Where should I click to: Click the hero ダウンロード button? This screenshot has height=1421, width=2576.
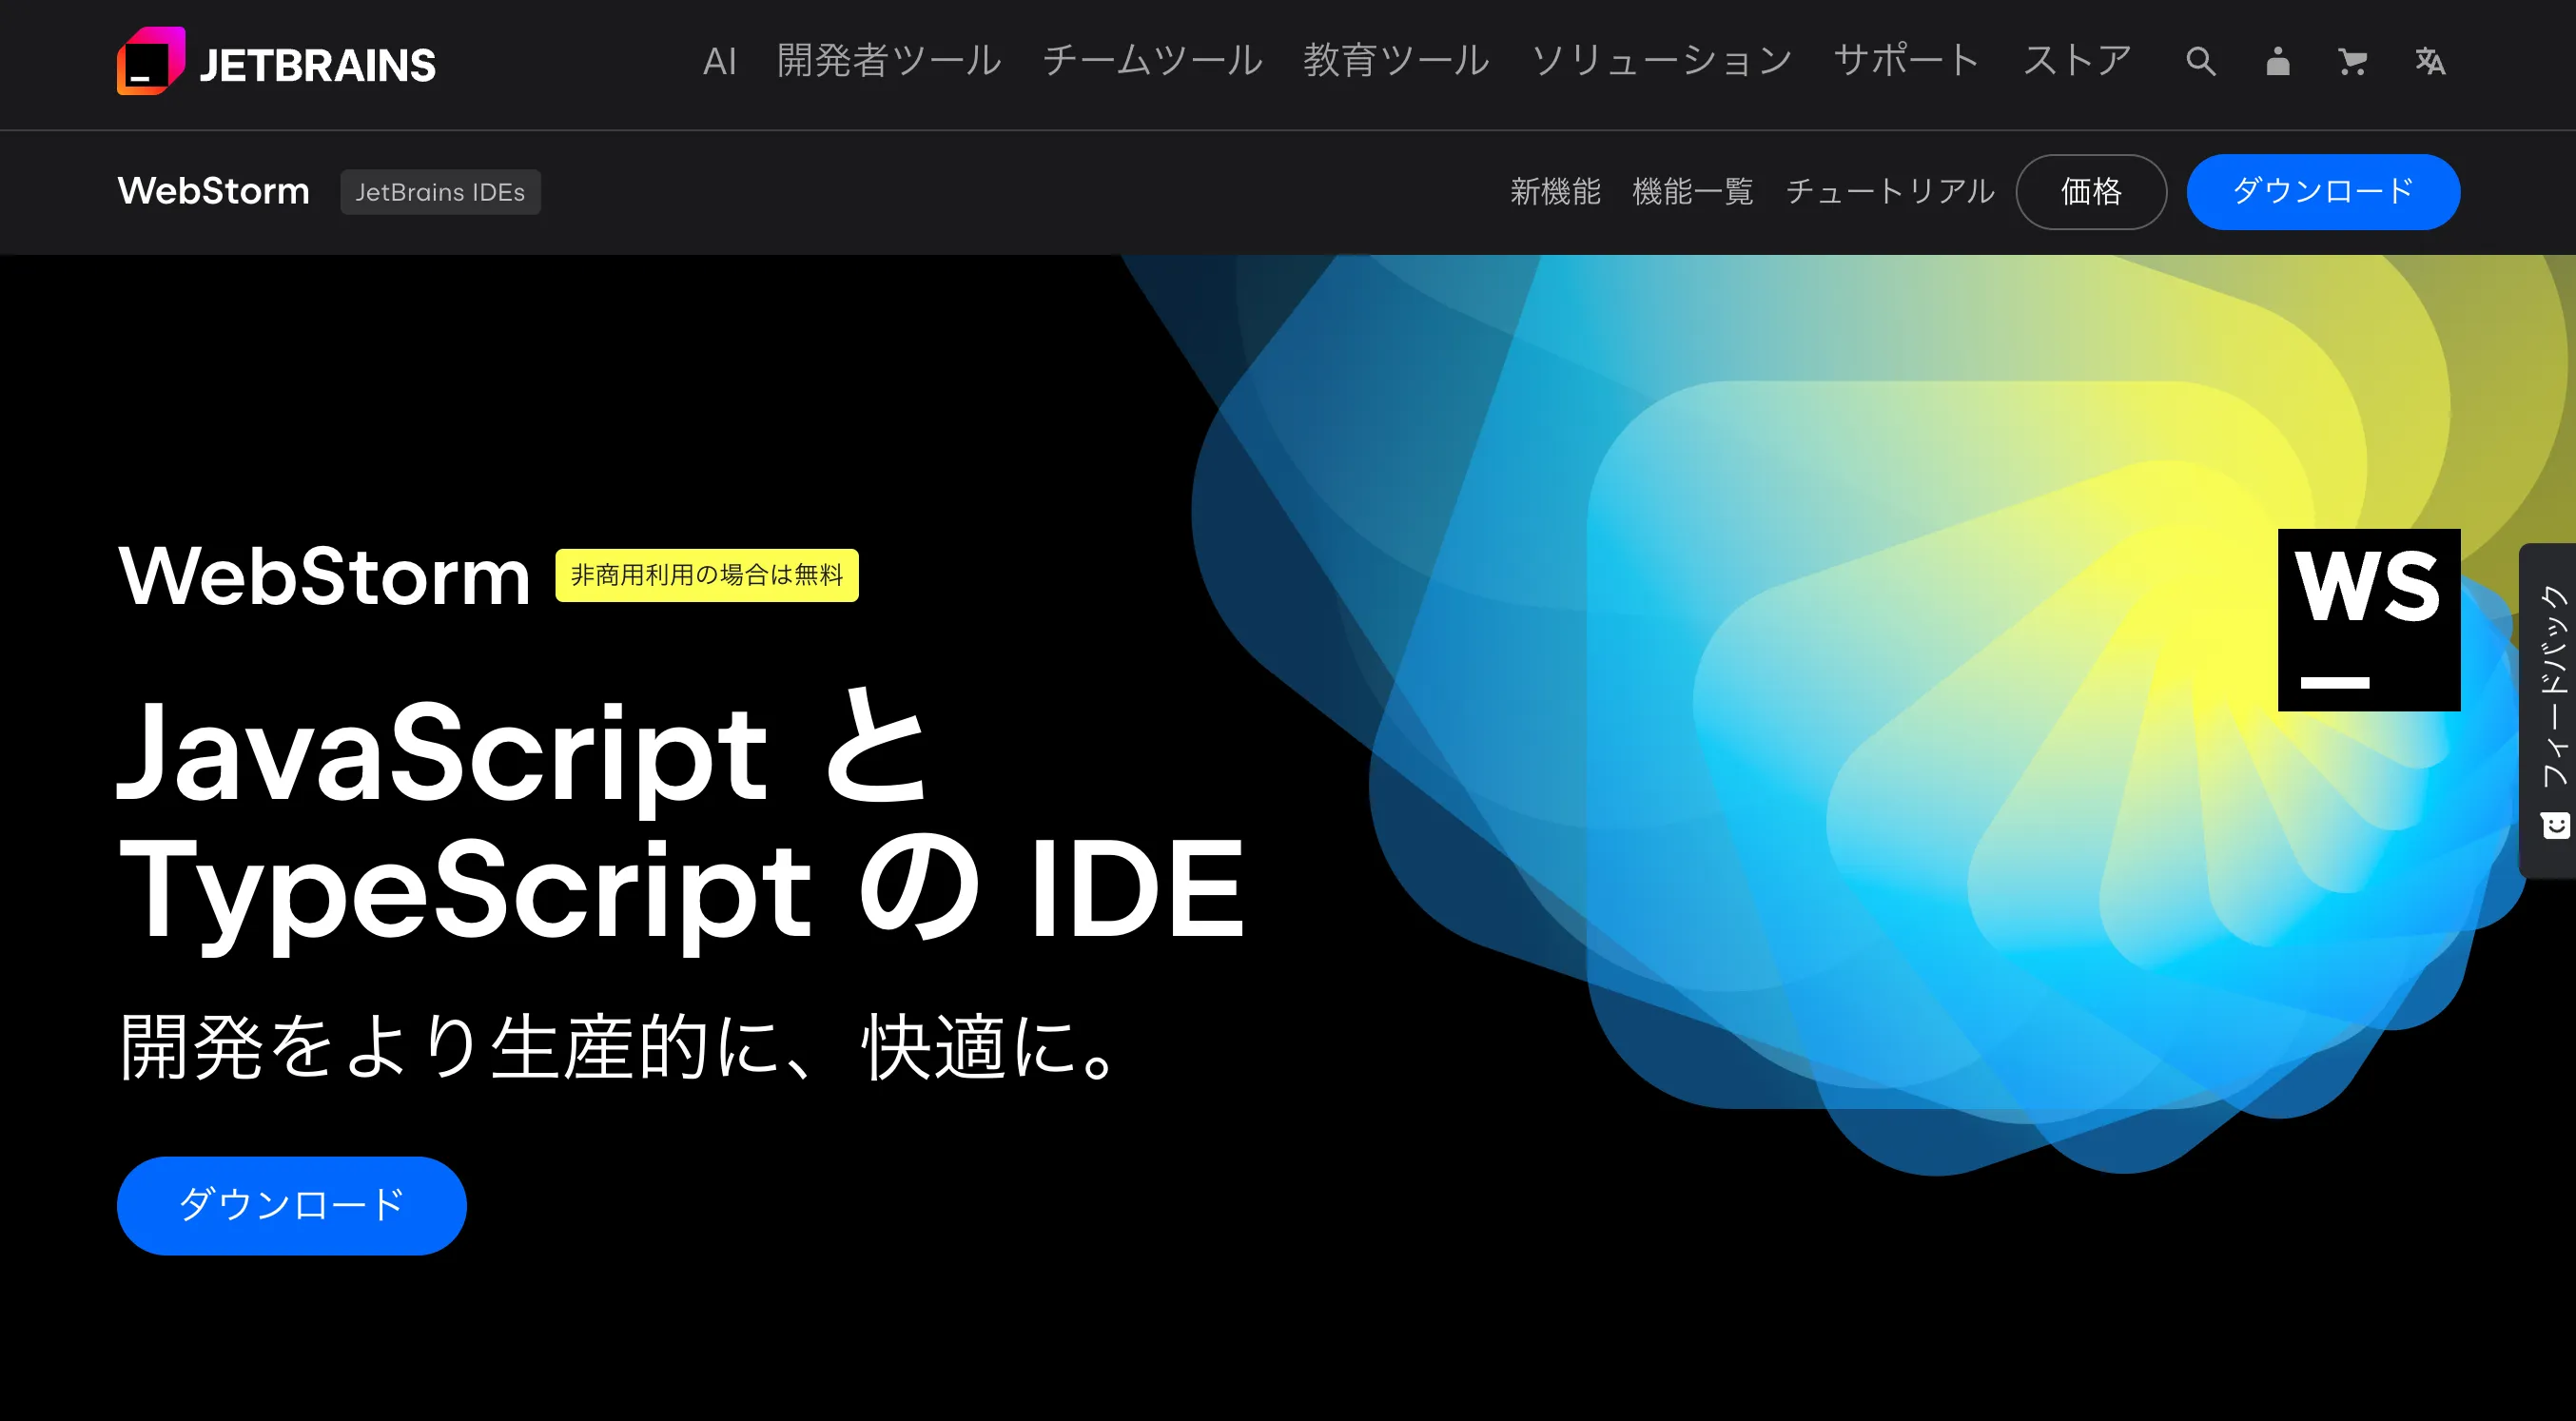click(x=291, y=1205)
